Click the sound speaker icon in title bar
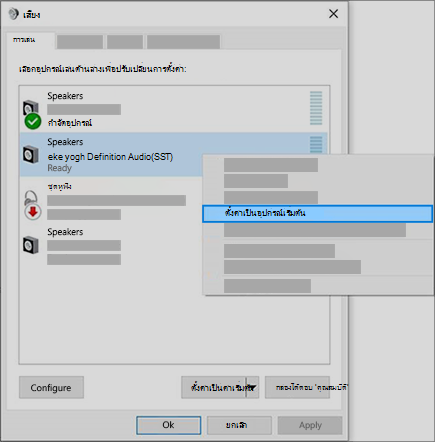The height and width of the screenshot is (442, 435). coord(13,14)
